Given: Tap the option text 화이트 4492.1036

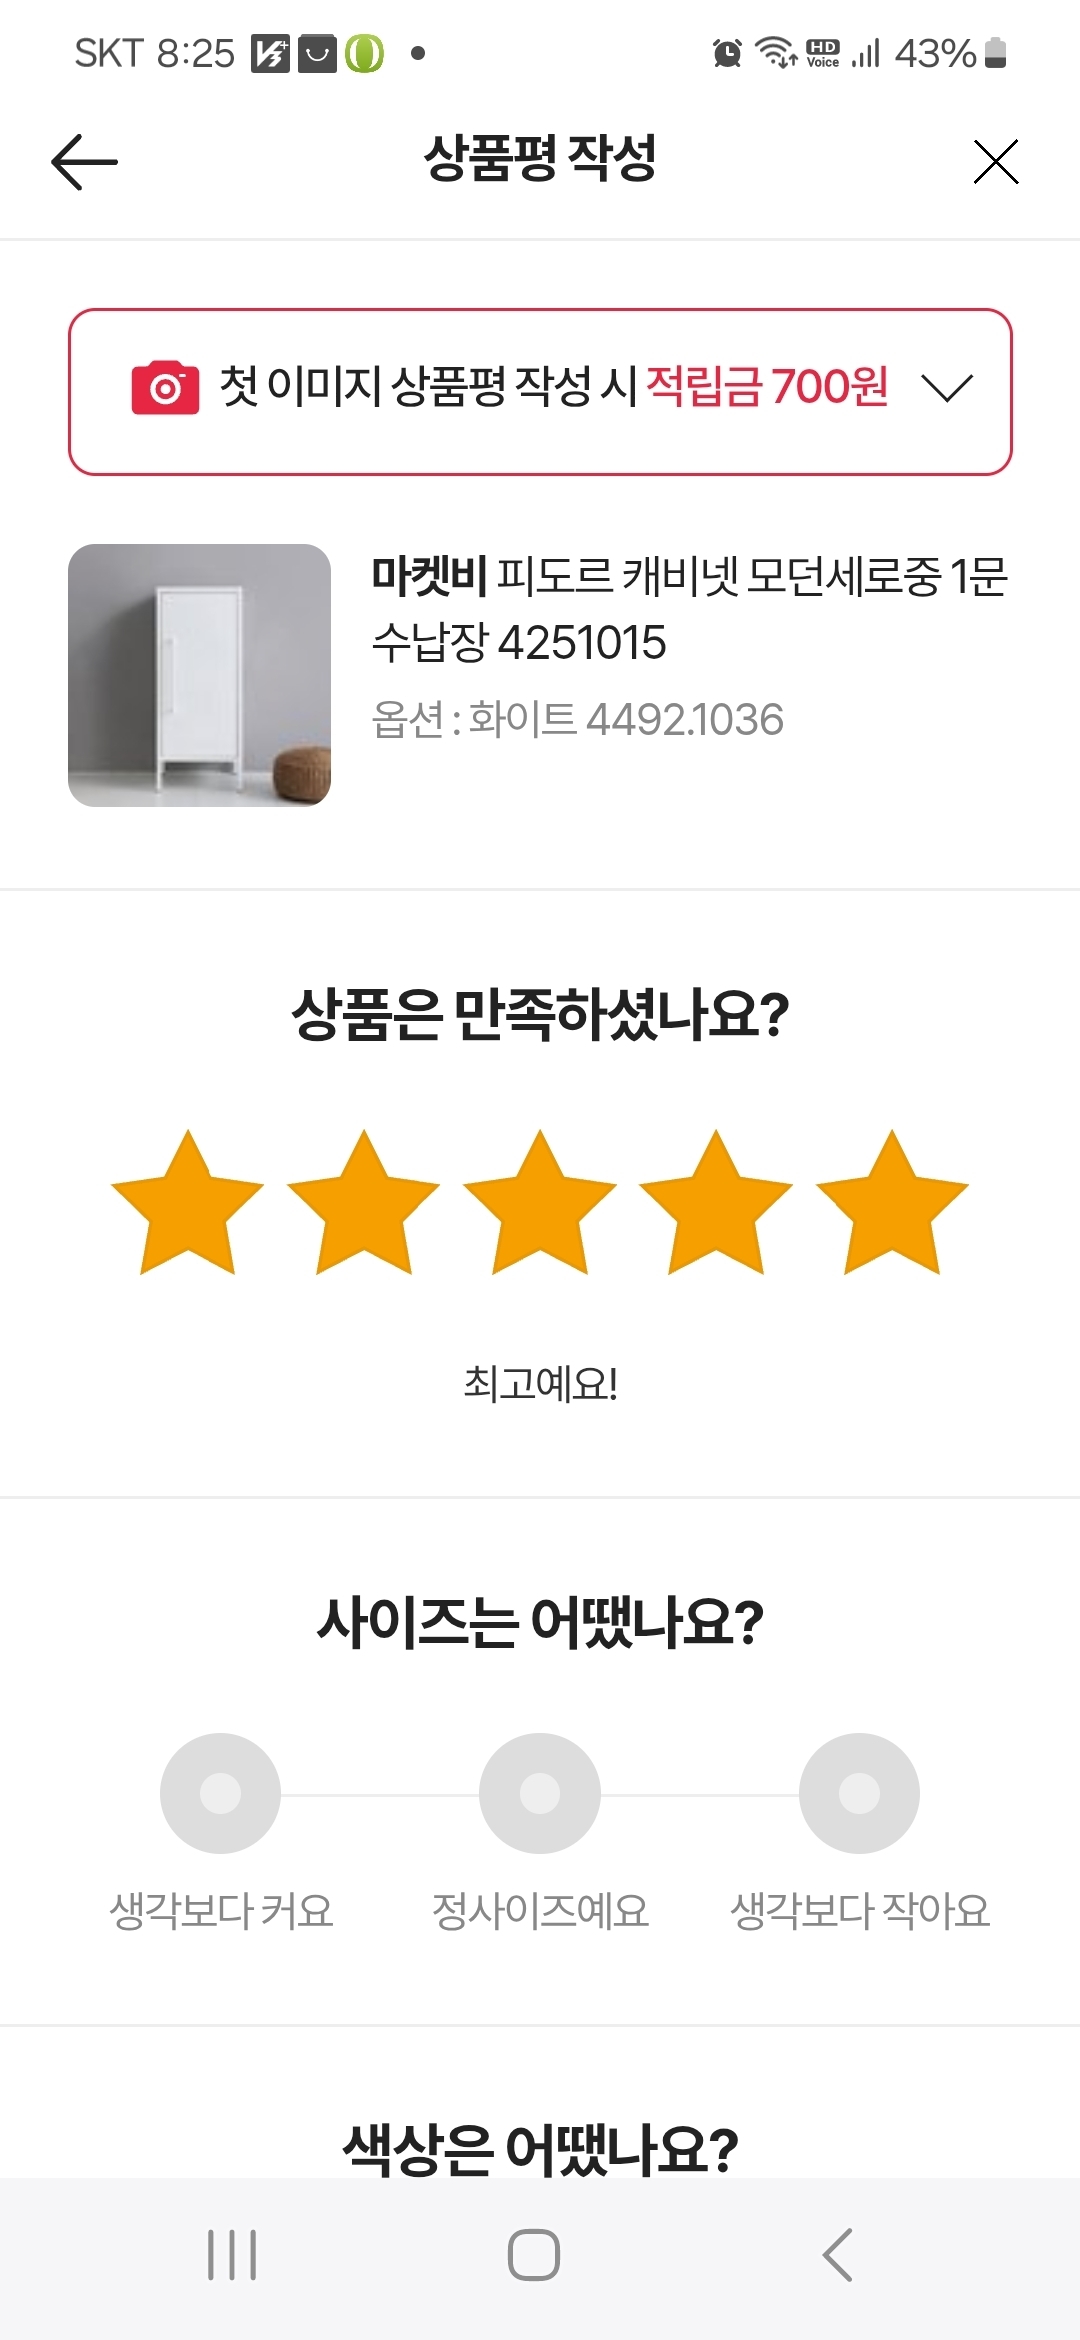Looking at the screenshot, I should pyautogui.click(x=626, y=720).
